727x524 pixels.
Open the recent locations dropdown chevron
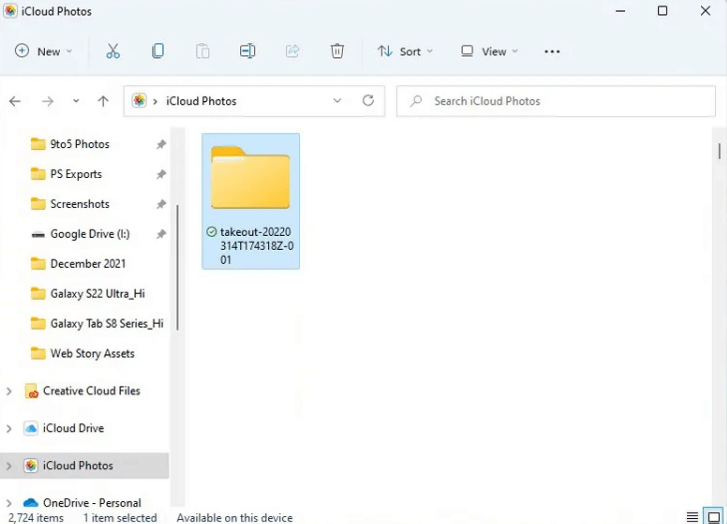76,101
